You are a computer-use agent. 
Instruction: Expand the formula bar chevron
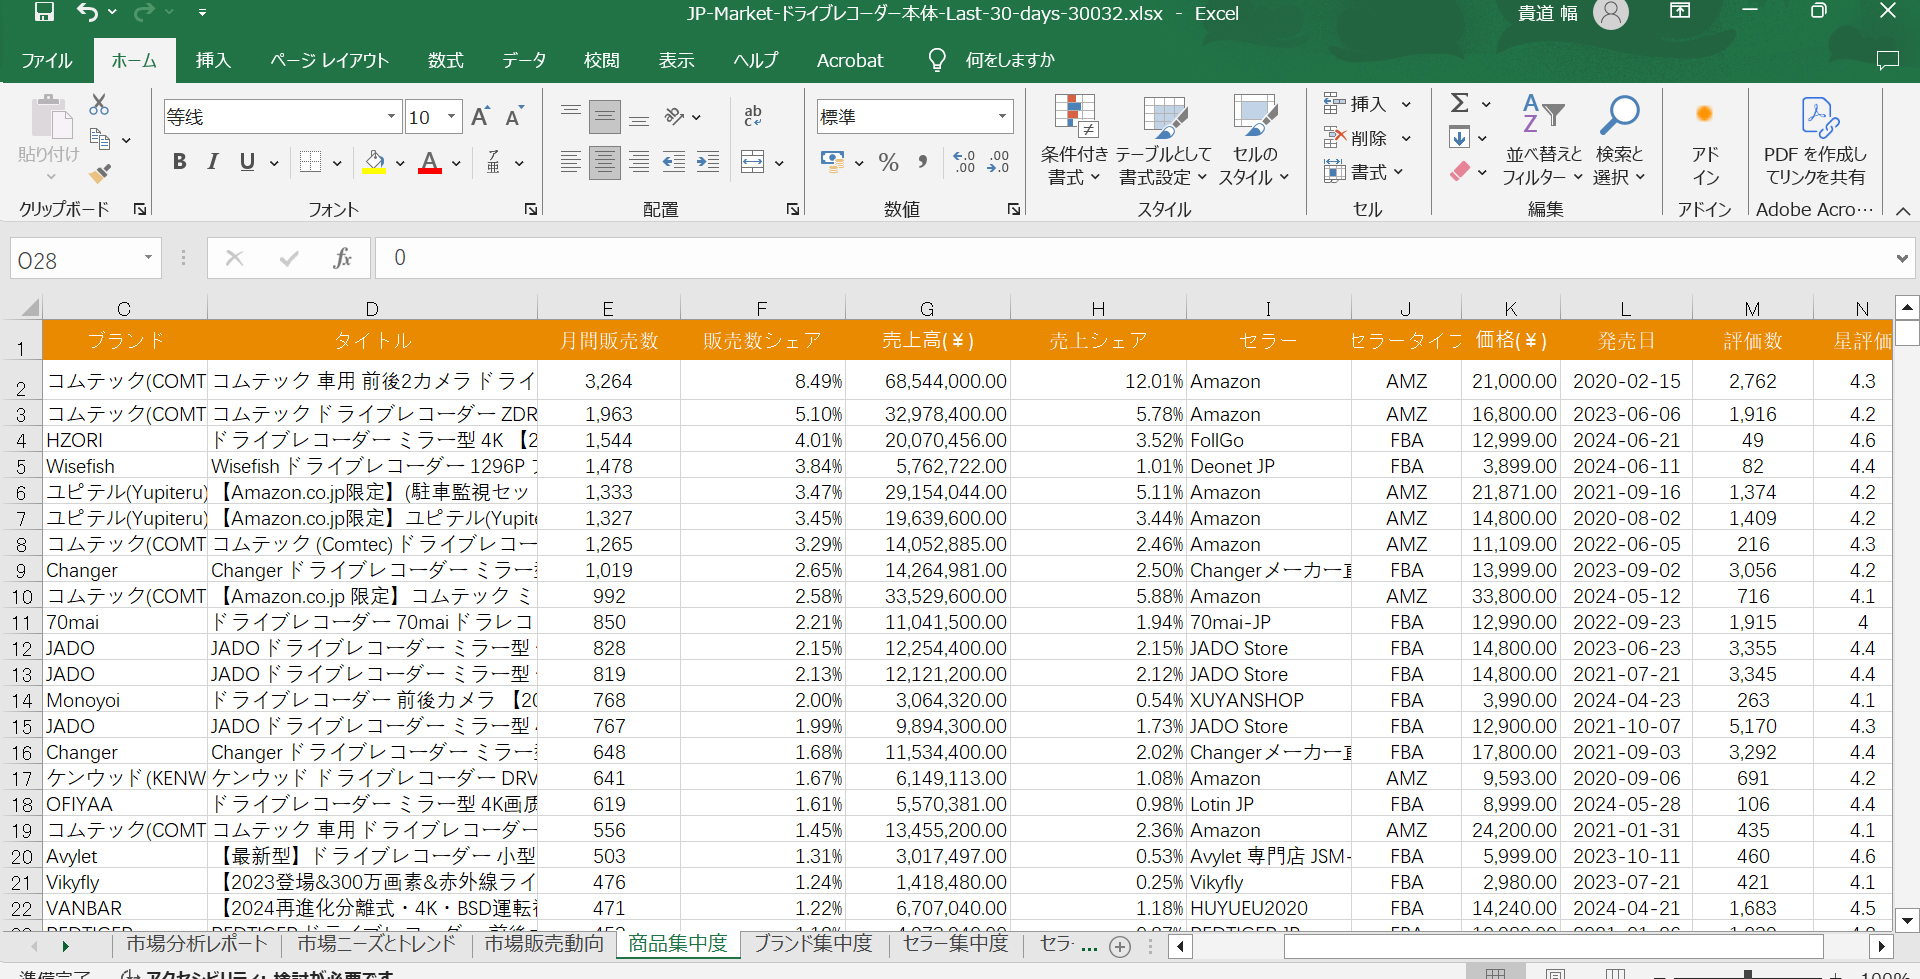click(x=1901, y=259)
